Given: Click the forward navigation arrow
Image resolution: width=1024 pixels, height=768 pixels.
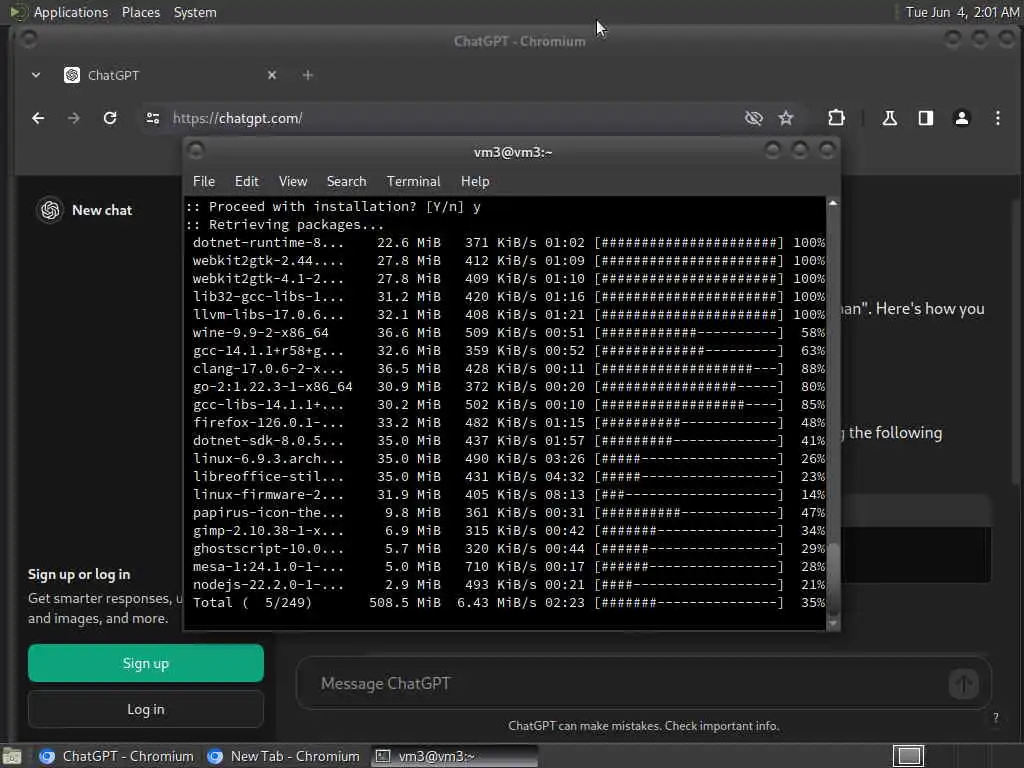Looking at the screenshot, I should tap(74, 118).
